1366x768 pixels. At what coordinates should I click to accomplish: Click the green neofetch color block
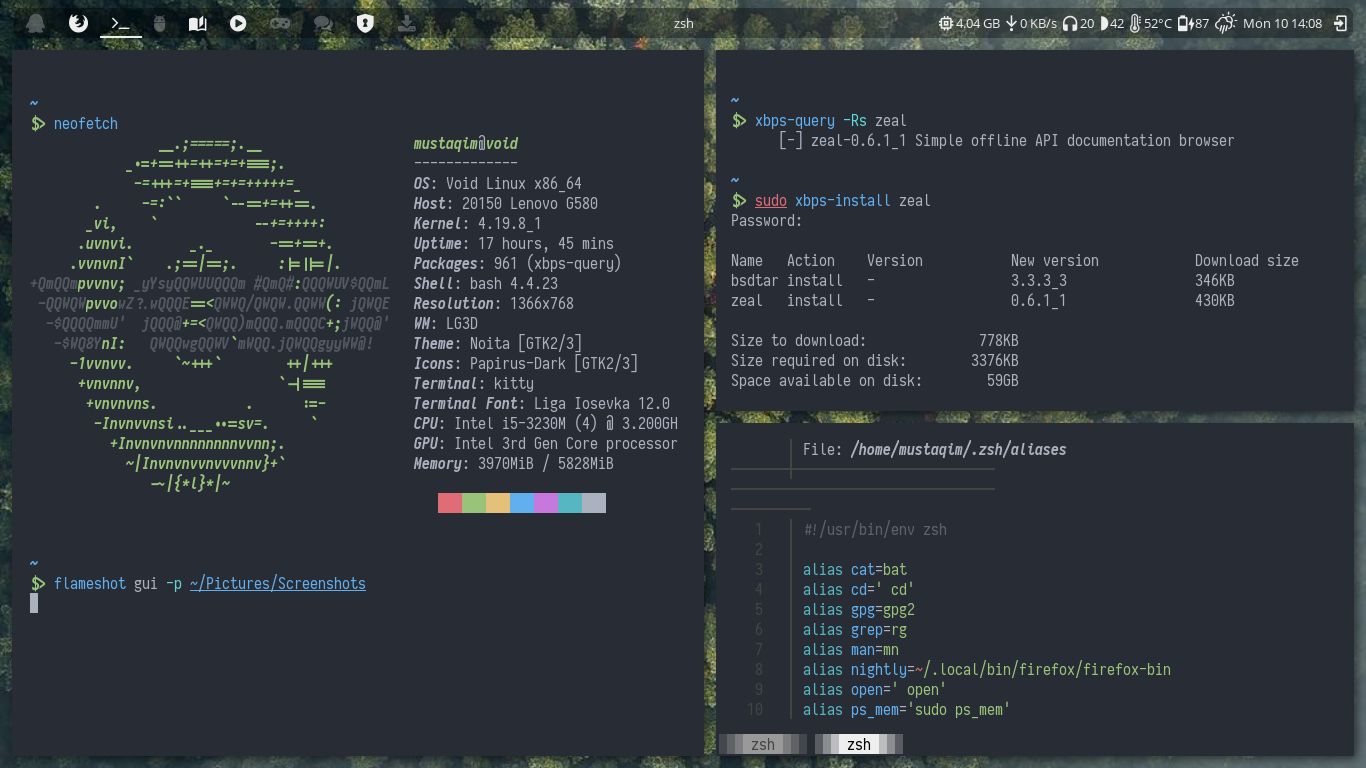pyautogui.click(x=474, y=503)
